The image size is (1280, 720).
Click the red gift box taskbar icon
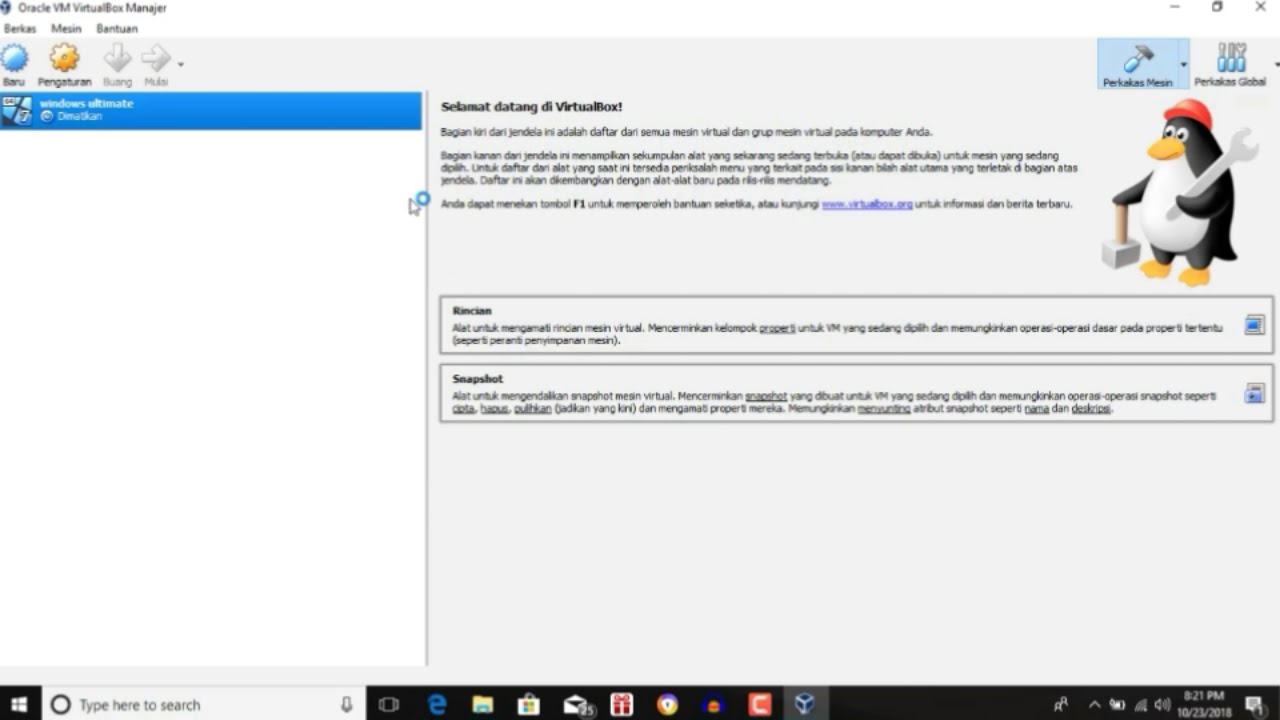622,704
